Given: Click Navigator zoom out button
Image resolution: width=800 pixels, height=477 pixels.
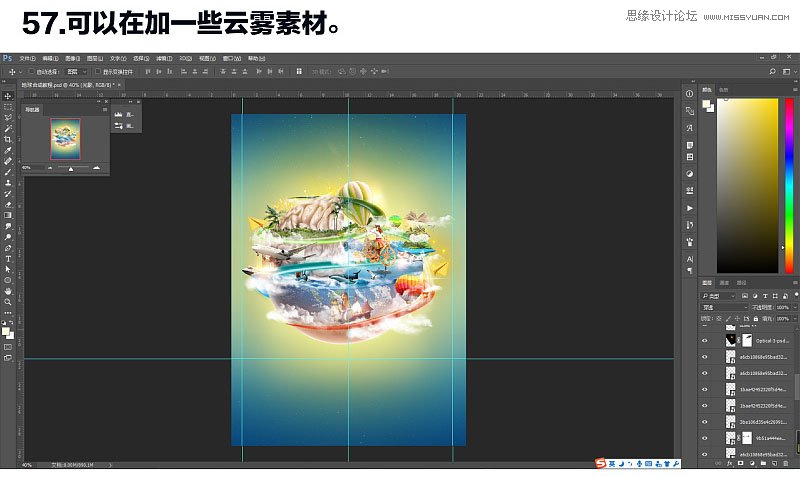Looking at the screenshot, I should click(50, 168).
